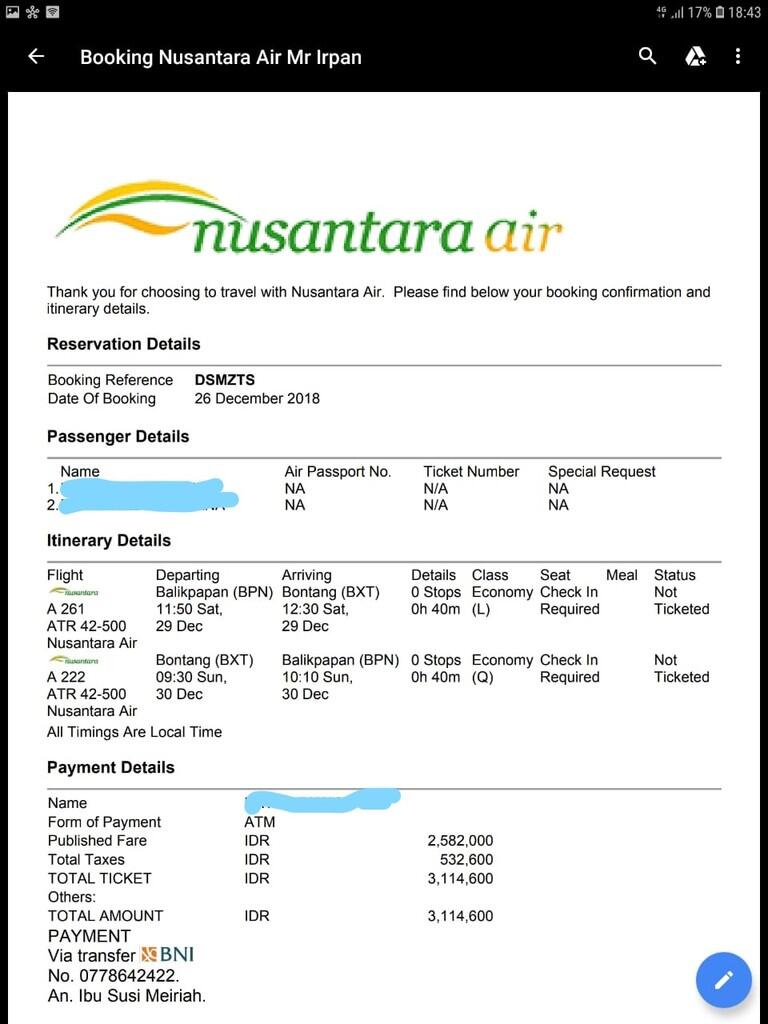Tap small Nusantara logo above flight A 222
768x1024 pixels.
[73, 660]
